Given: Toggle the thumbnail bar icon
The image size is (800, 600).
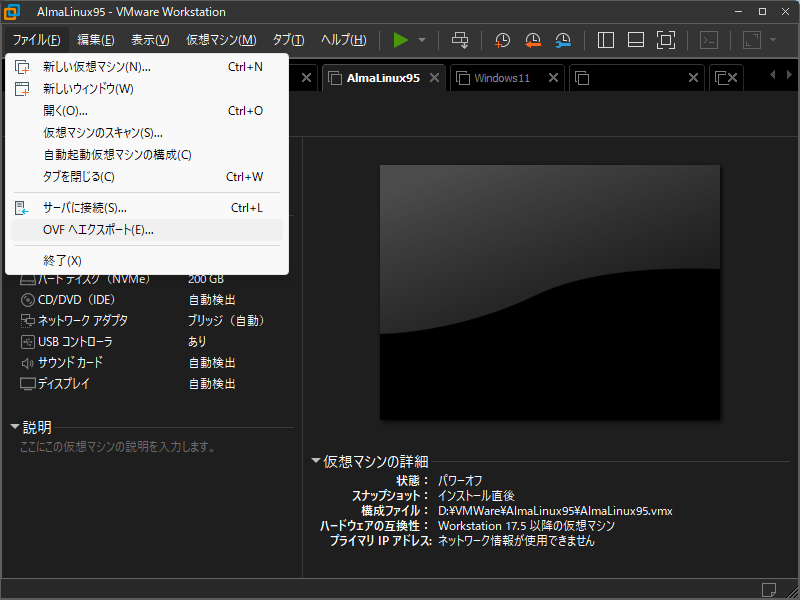Looking at the screenshot, I should (636, 40).
